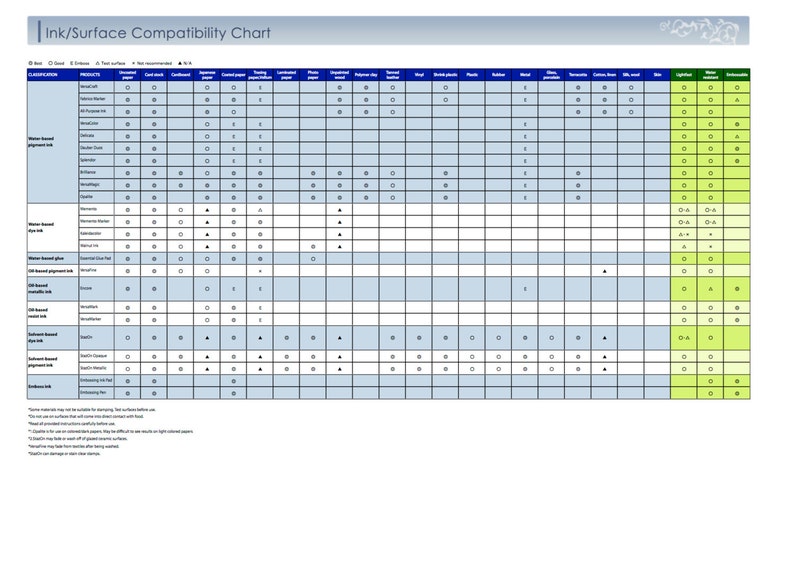Click the 'Oil-based metallic ink' classification cell
The image size is (794, 562).
coord(53,289)
